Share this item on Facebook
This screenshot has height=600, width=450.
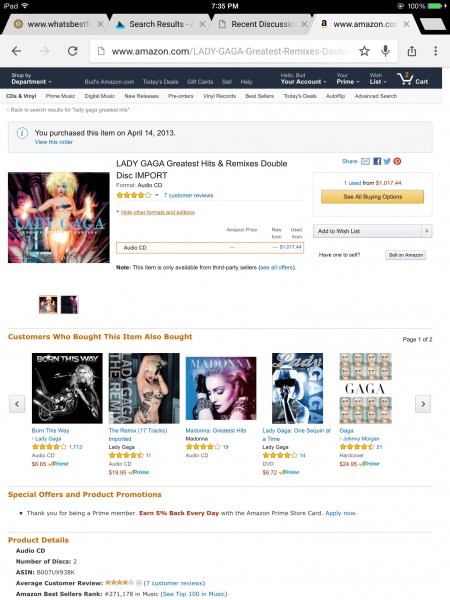(377, 161)
